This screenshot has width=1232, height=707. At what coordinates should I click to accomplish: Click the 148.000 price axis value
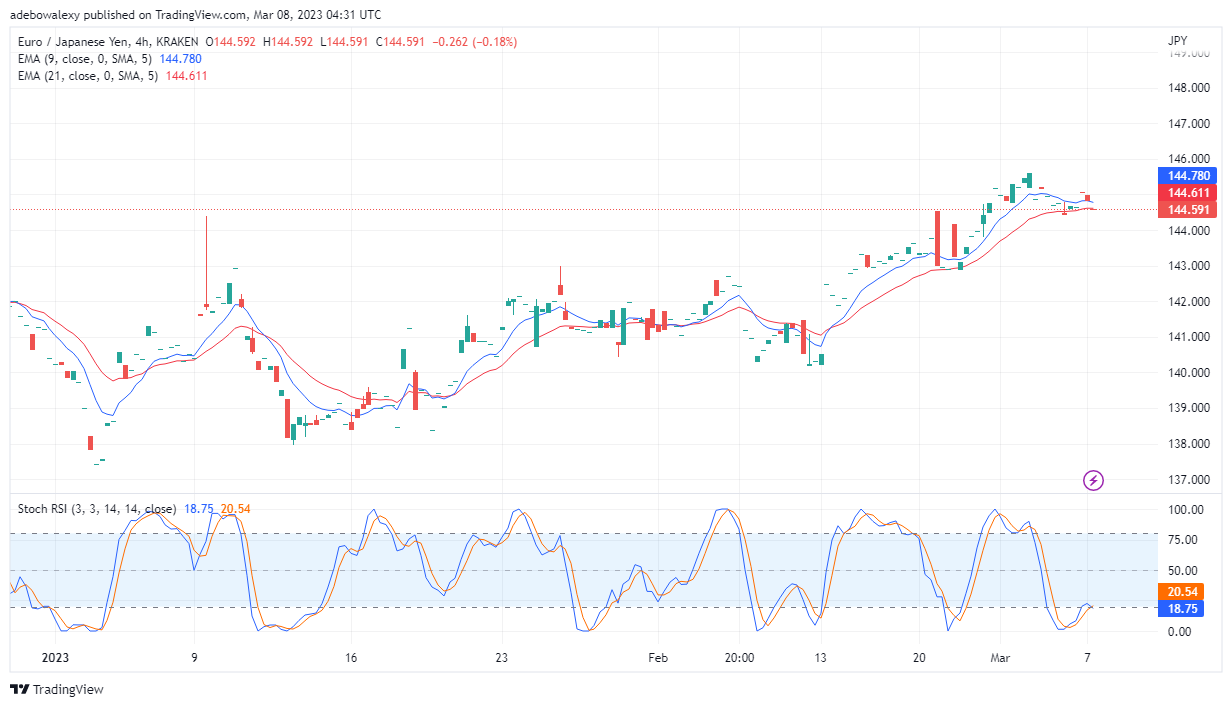(1188, 88)
